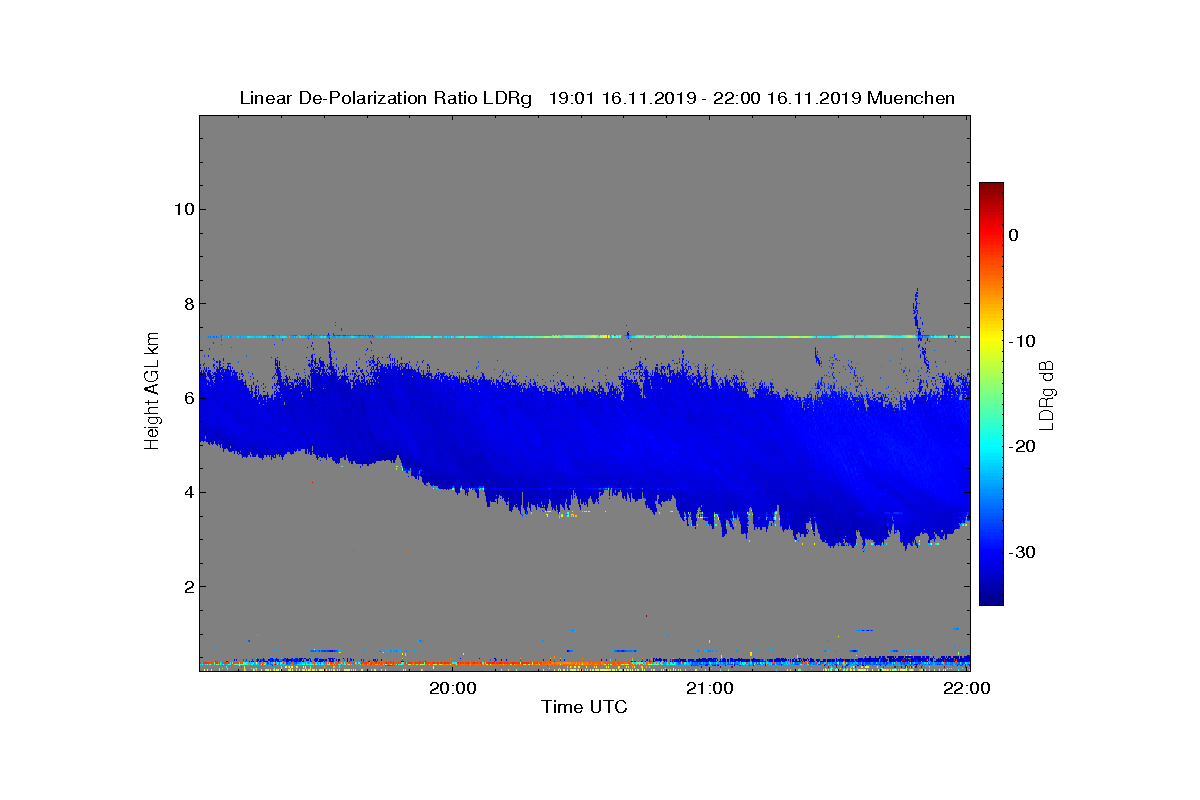The width and height of the screenshot is (1200, 800).
Task: Click the 'Time UTC' axis title
Action: coord(584,707)
